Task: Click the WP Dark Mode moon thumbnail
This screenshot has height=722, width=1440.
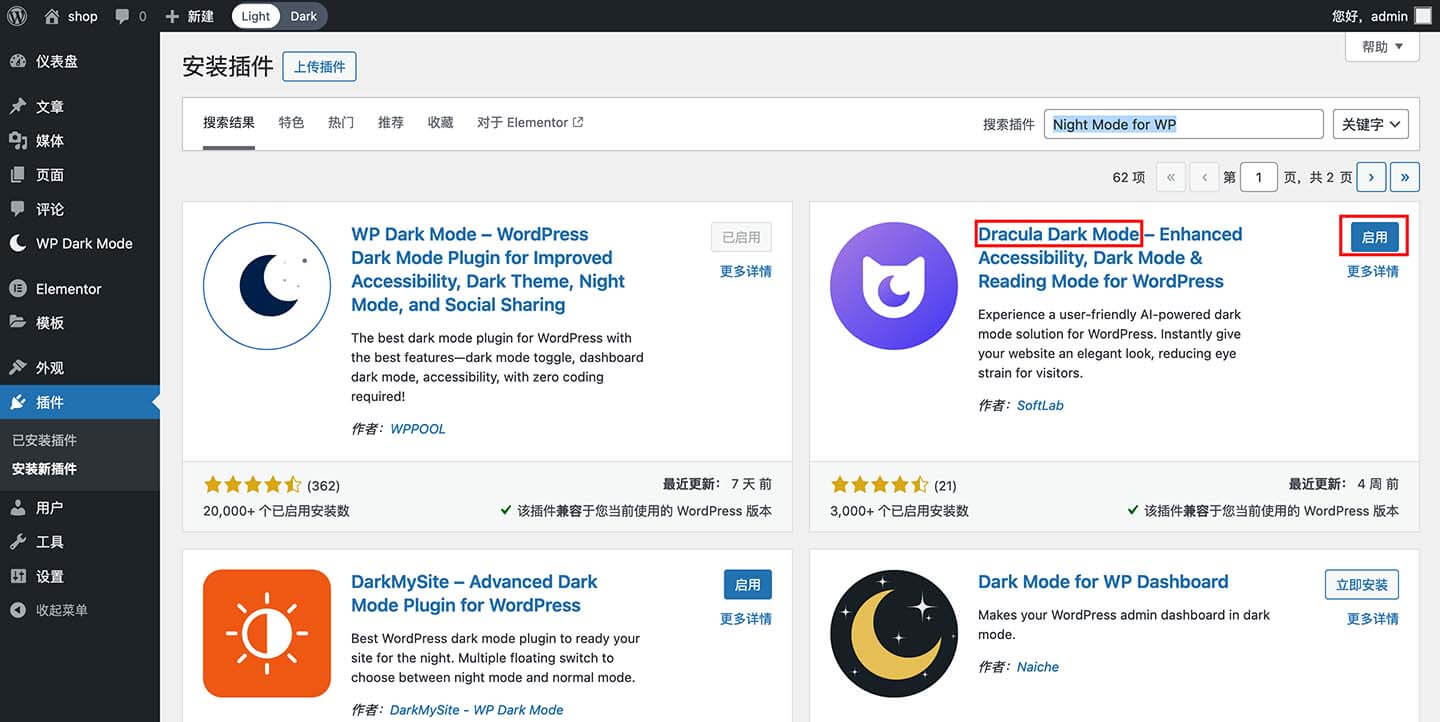Action: point(267,286)
